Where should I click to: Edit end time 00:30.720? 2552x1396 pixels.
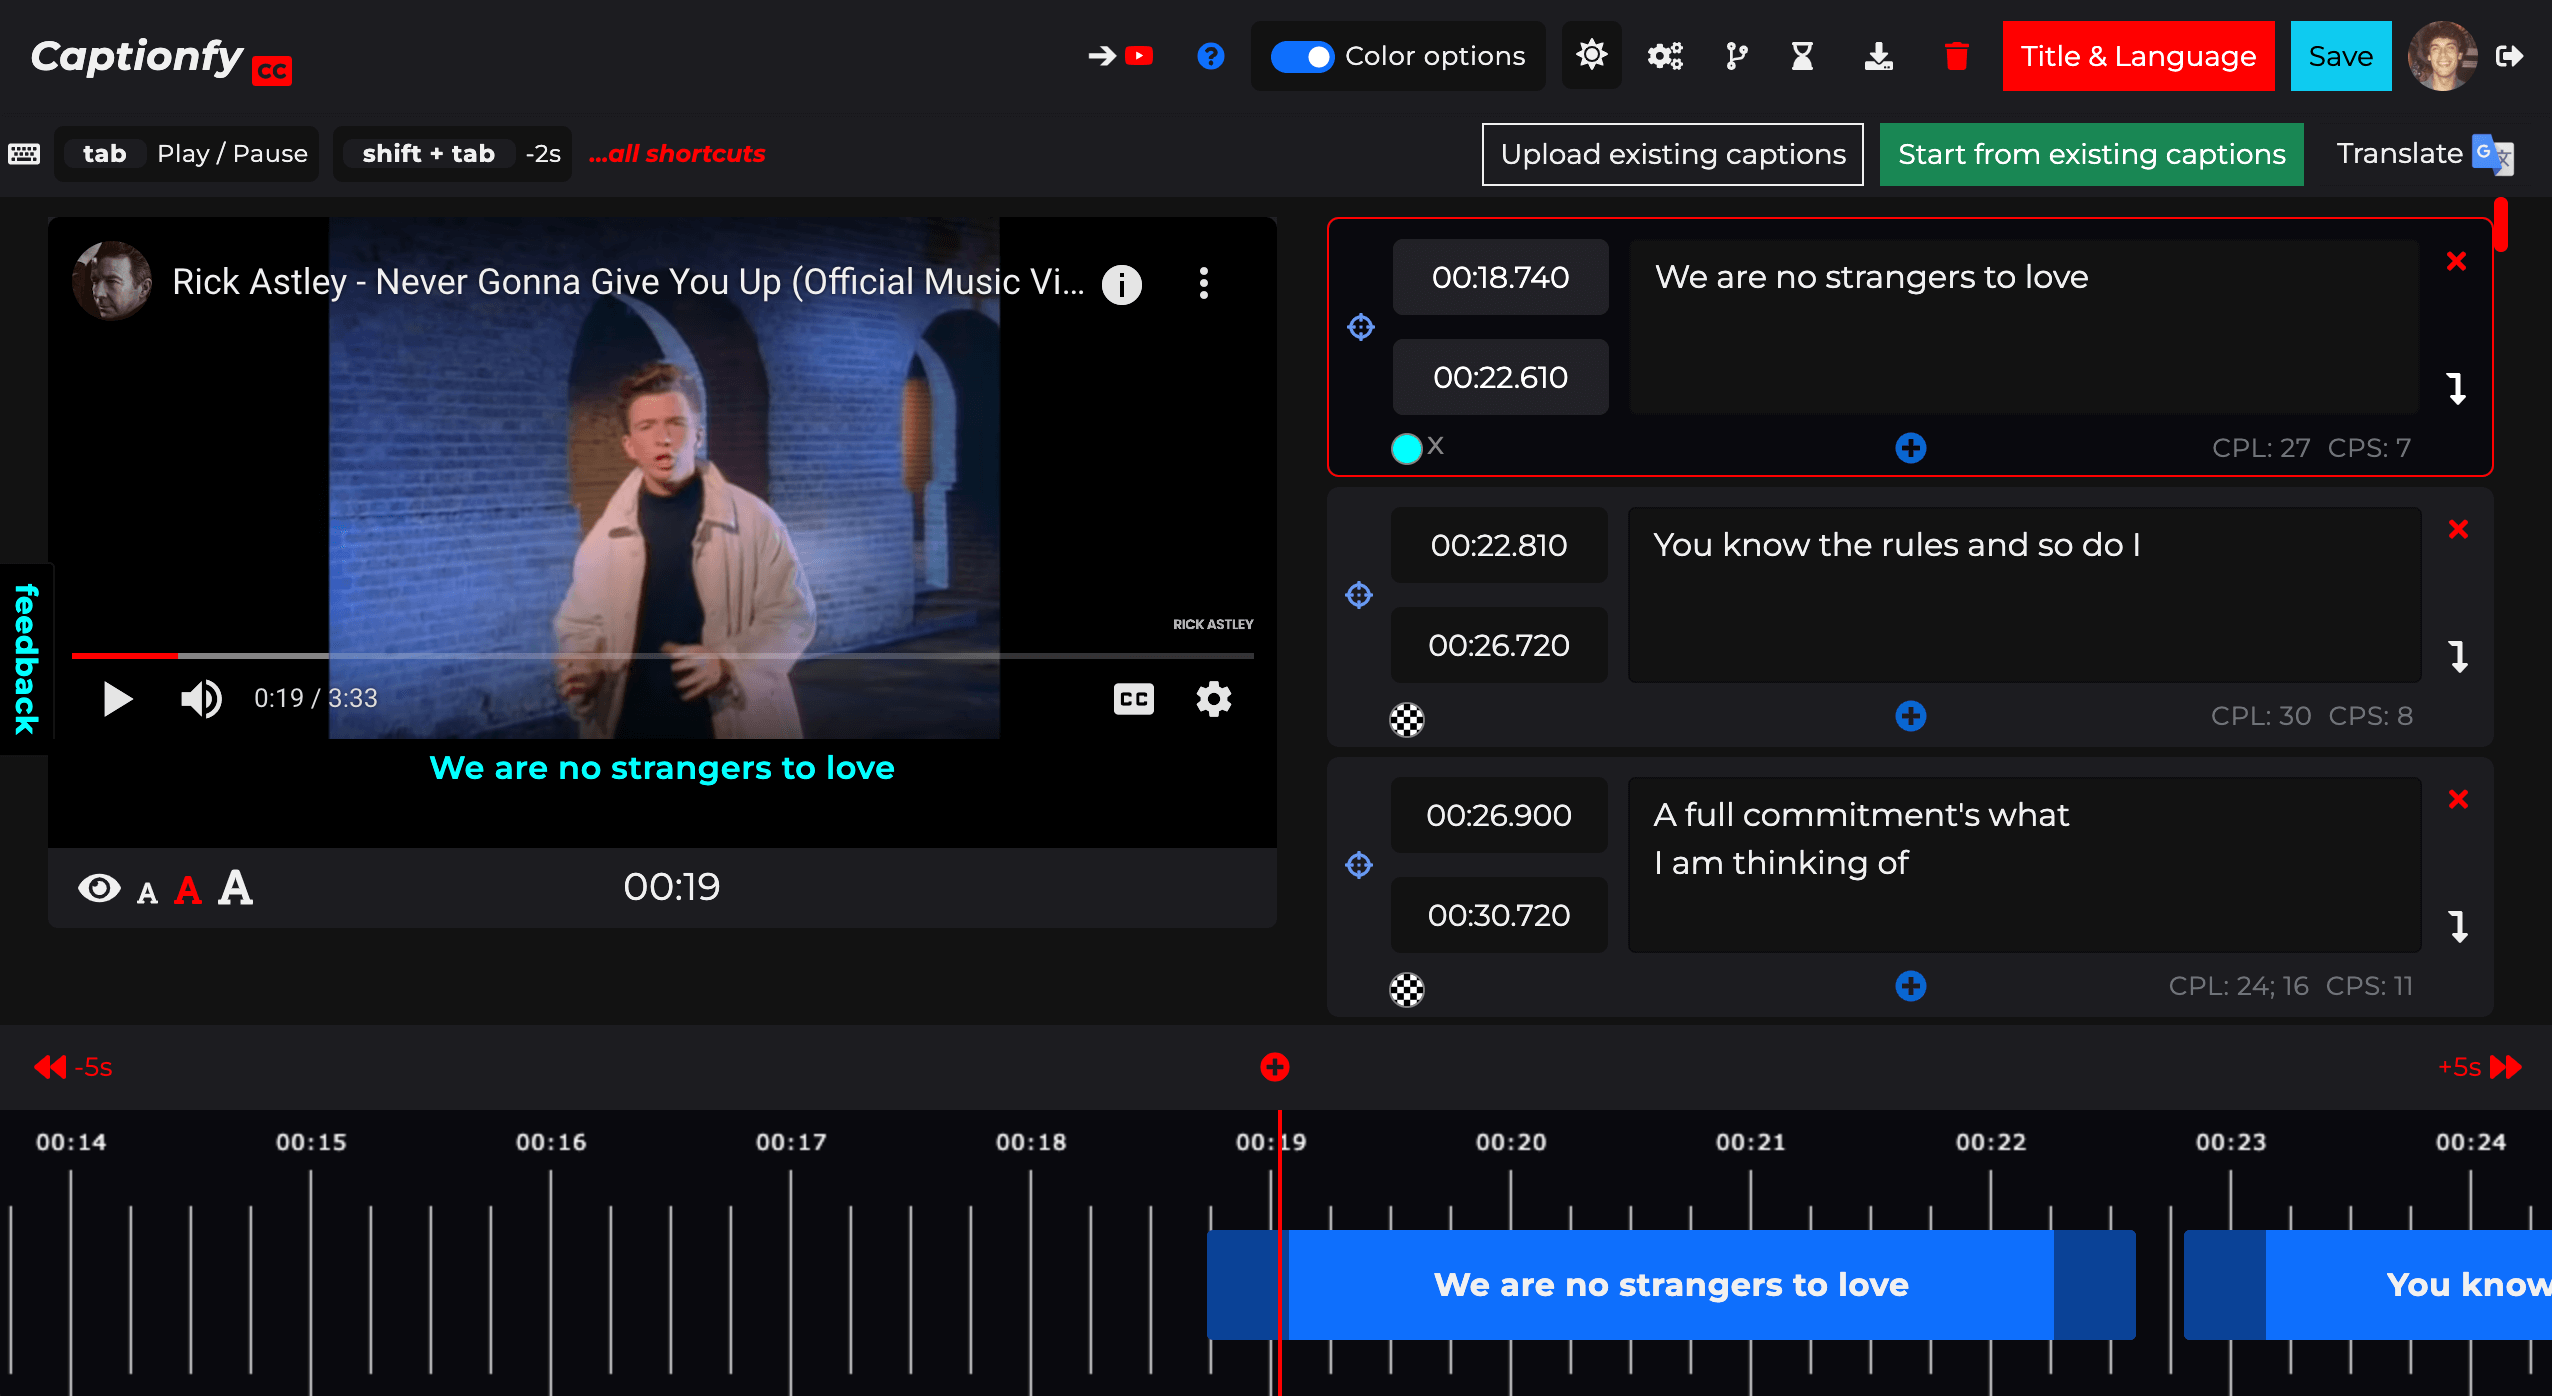tap(1499, 915)
